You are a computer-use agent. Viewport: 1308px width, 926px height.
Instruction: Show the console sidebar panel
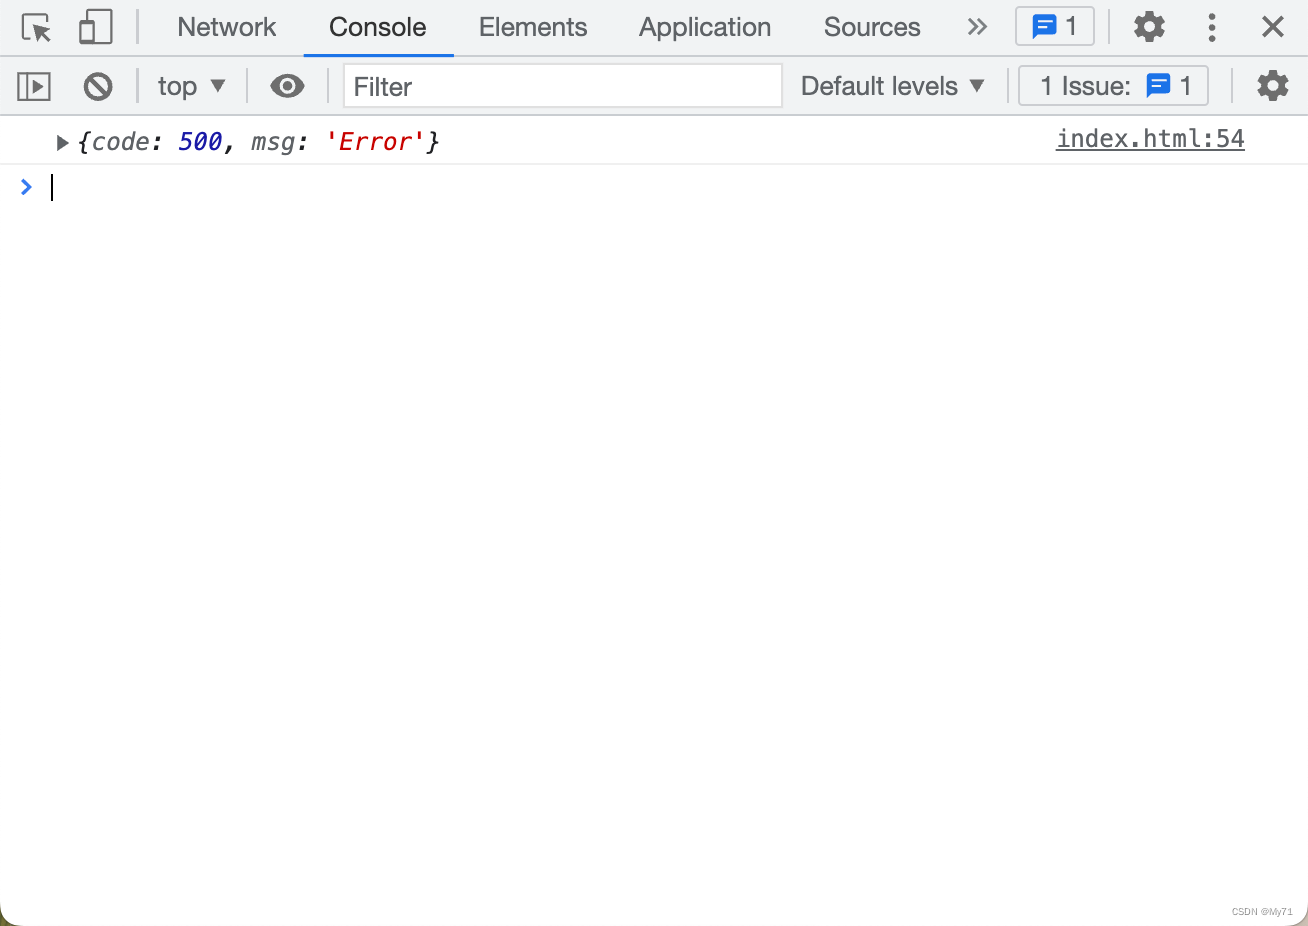pyautogui.click(x=34, y=87)
